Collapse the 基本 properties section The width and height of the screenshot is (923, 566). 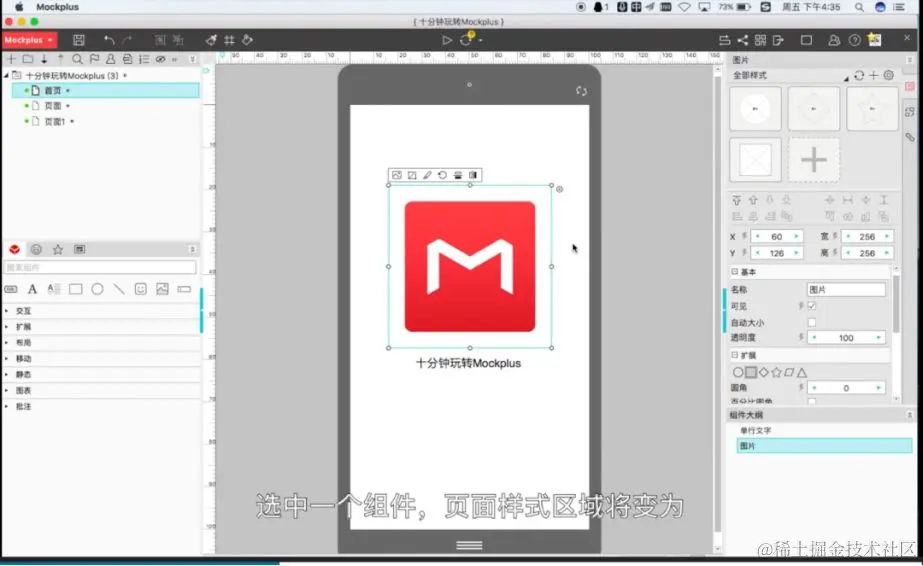tap(735, 272)
